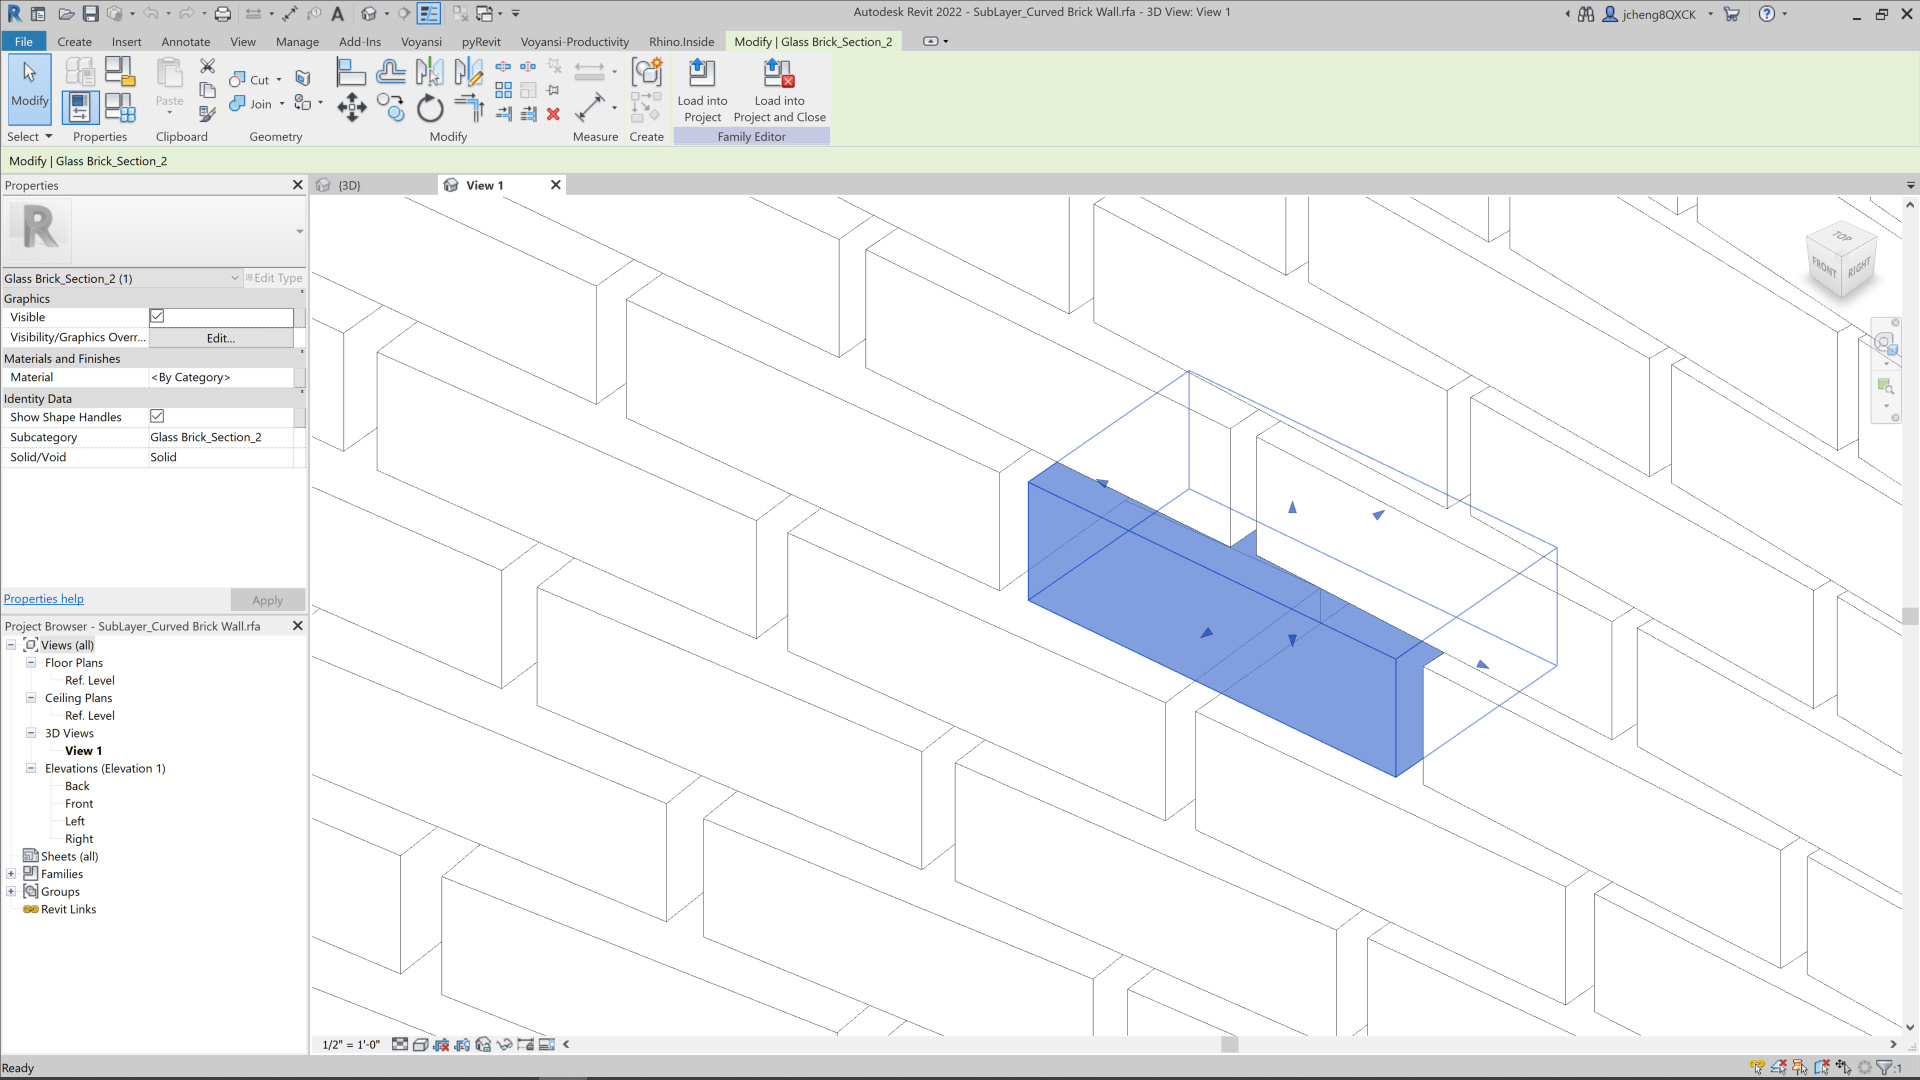The image size is (1920, 1080).
Task: Switch to the {3D} view tab
Action: coord(349,185)
